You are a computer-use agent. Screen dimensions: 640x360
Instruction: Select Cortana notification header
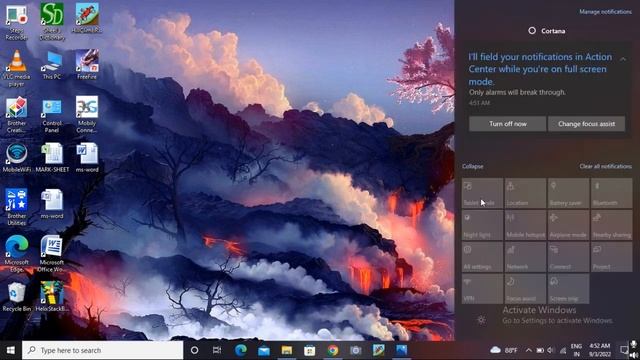tap(547, 31)
